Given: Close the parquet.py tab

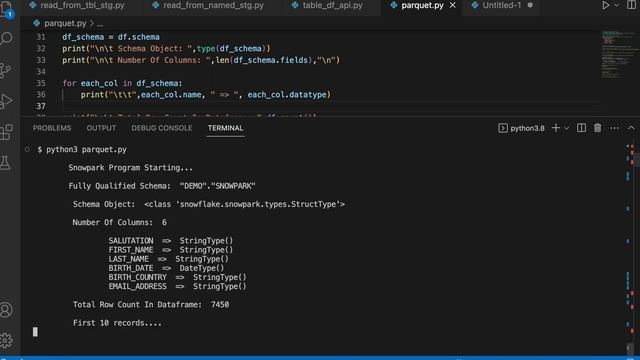Looking at the screenshot, I should pos(453,5).
